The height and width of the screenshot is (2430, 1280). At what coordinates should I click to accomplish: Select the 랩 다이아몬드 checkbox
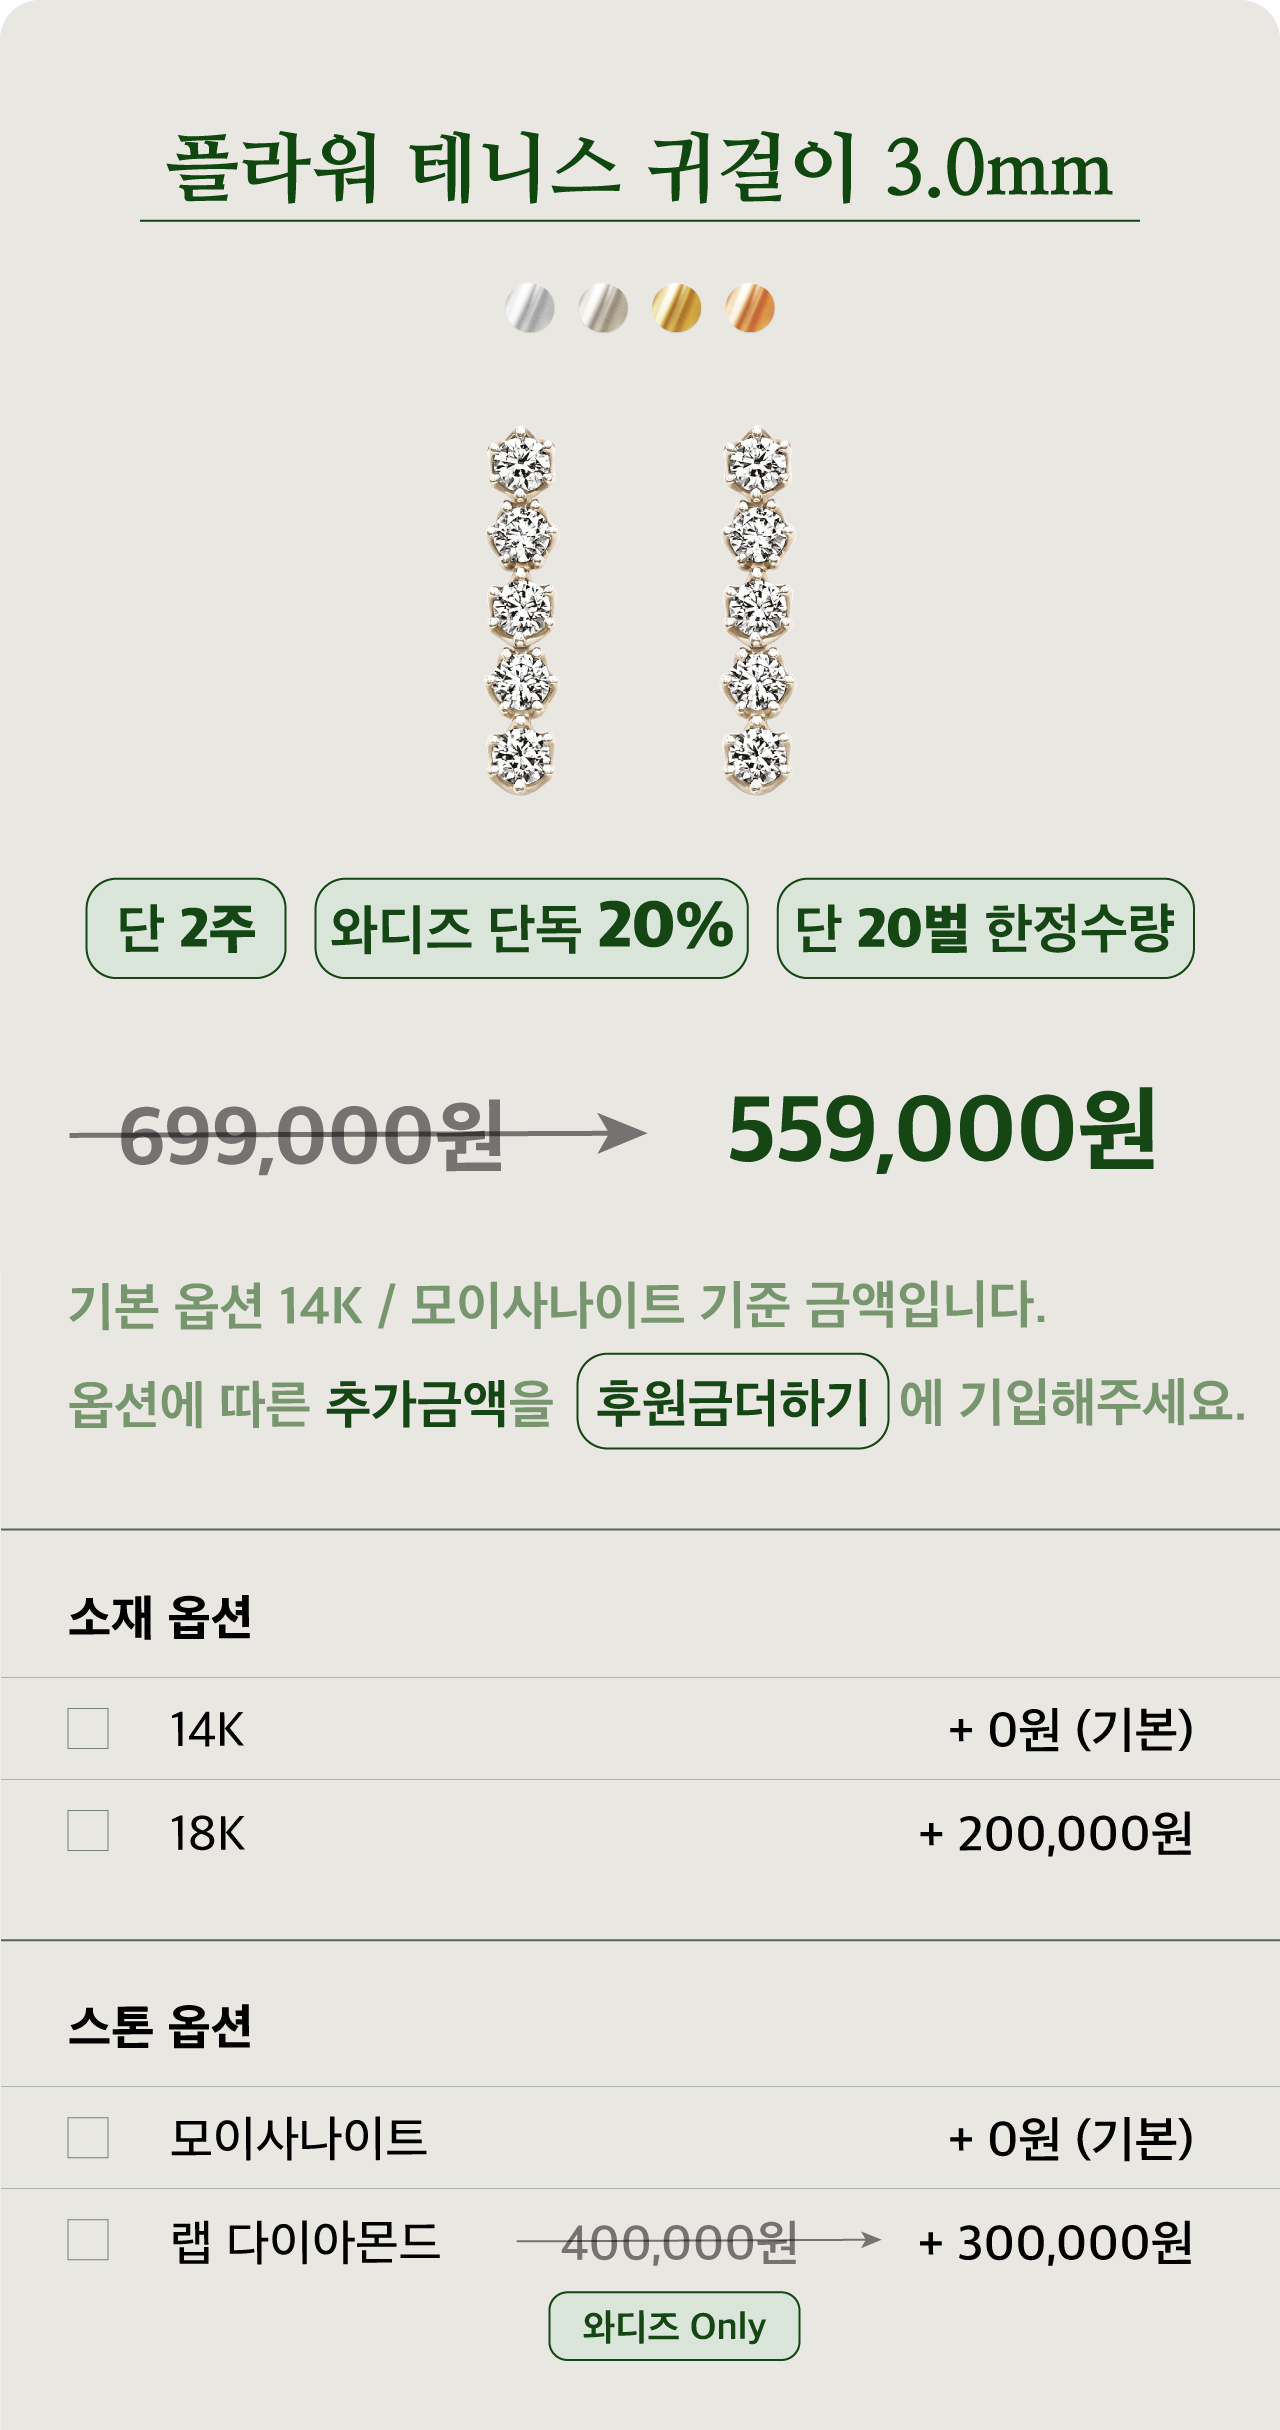pos(88,2240)
